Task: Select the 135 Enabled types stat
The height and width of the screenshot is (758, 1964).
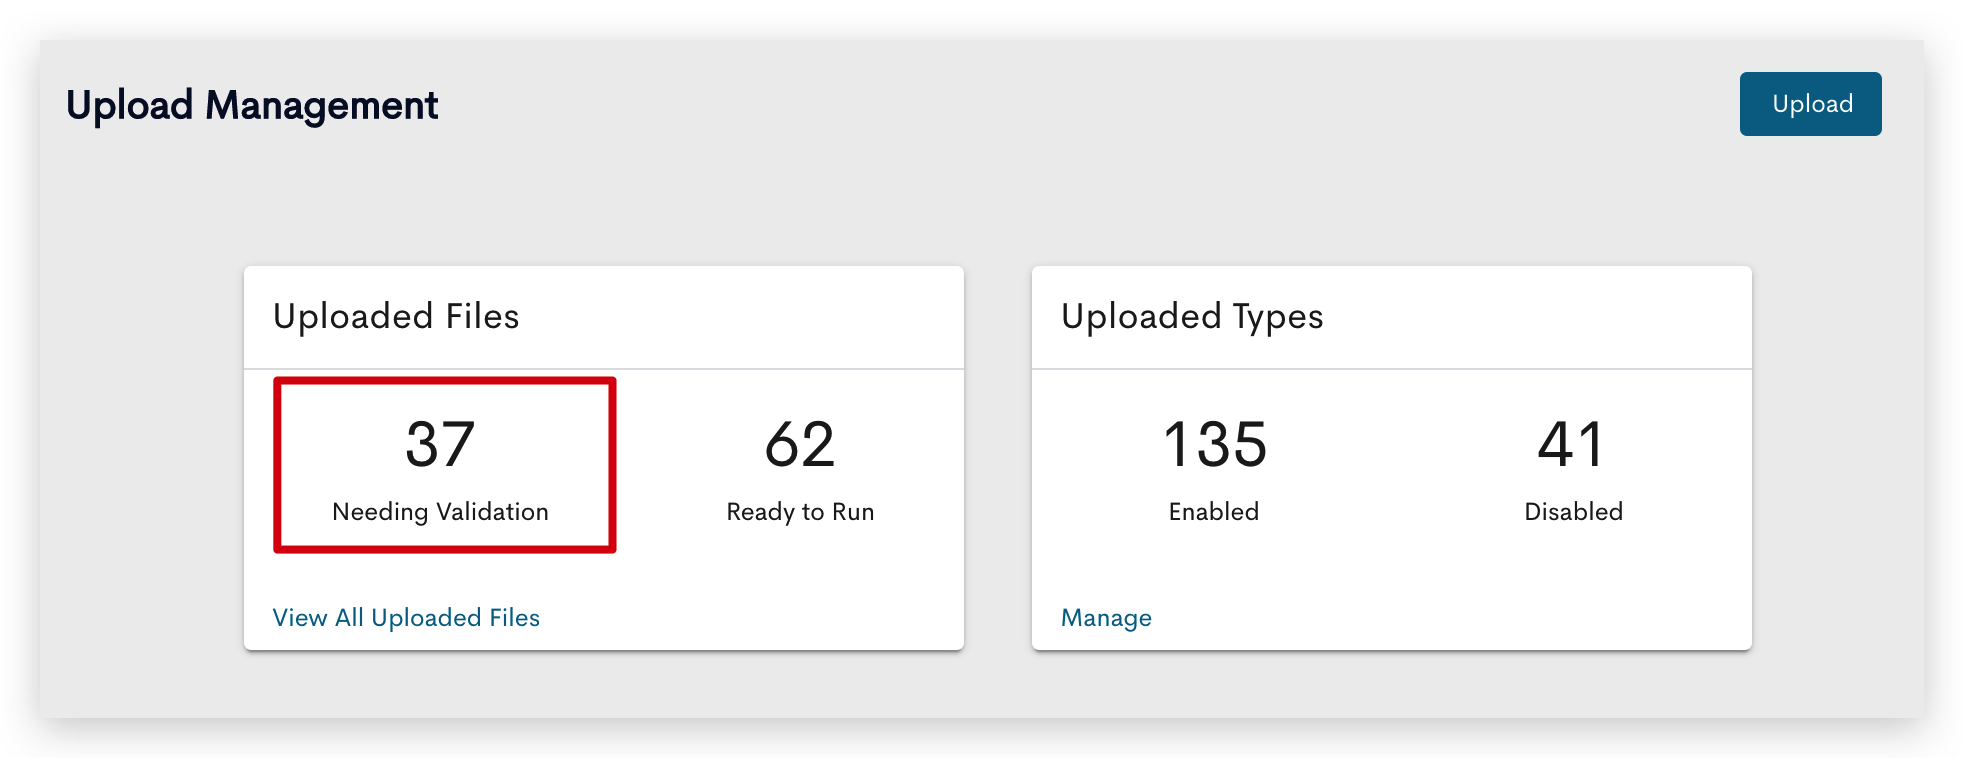Action: pyautogui.click(x=1214, y=468)
